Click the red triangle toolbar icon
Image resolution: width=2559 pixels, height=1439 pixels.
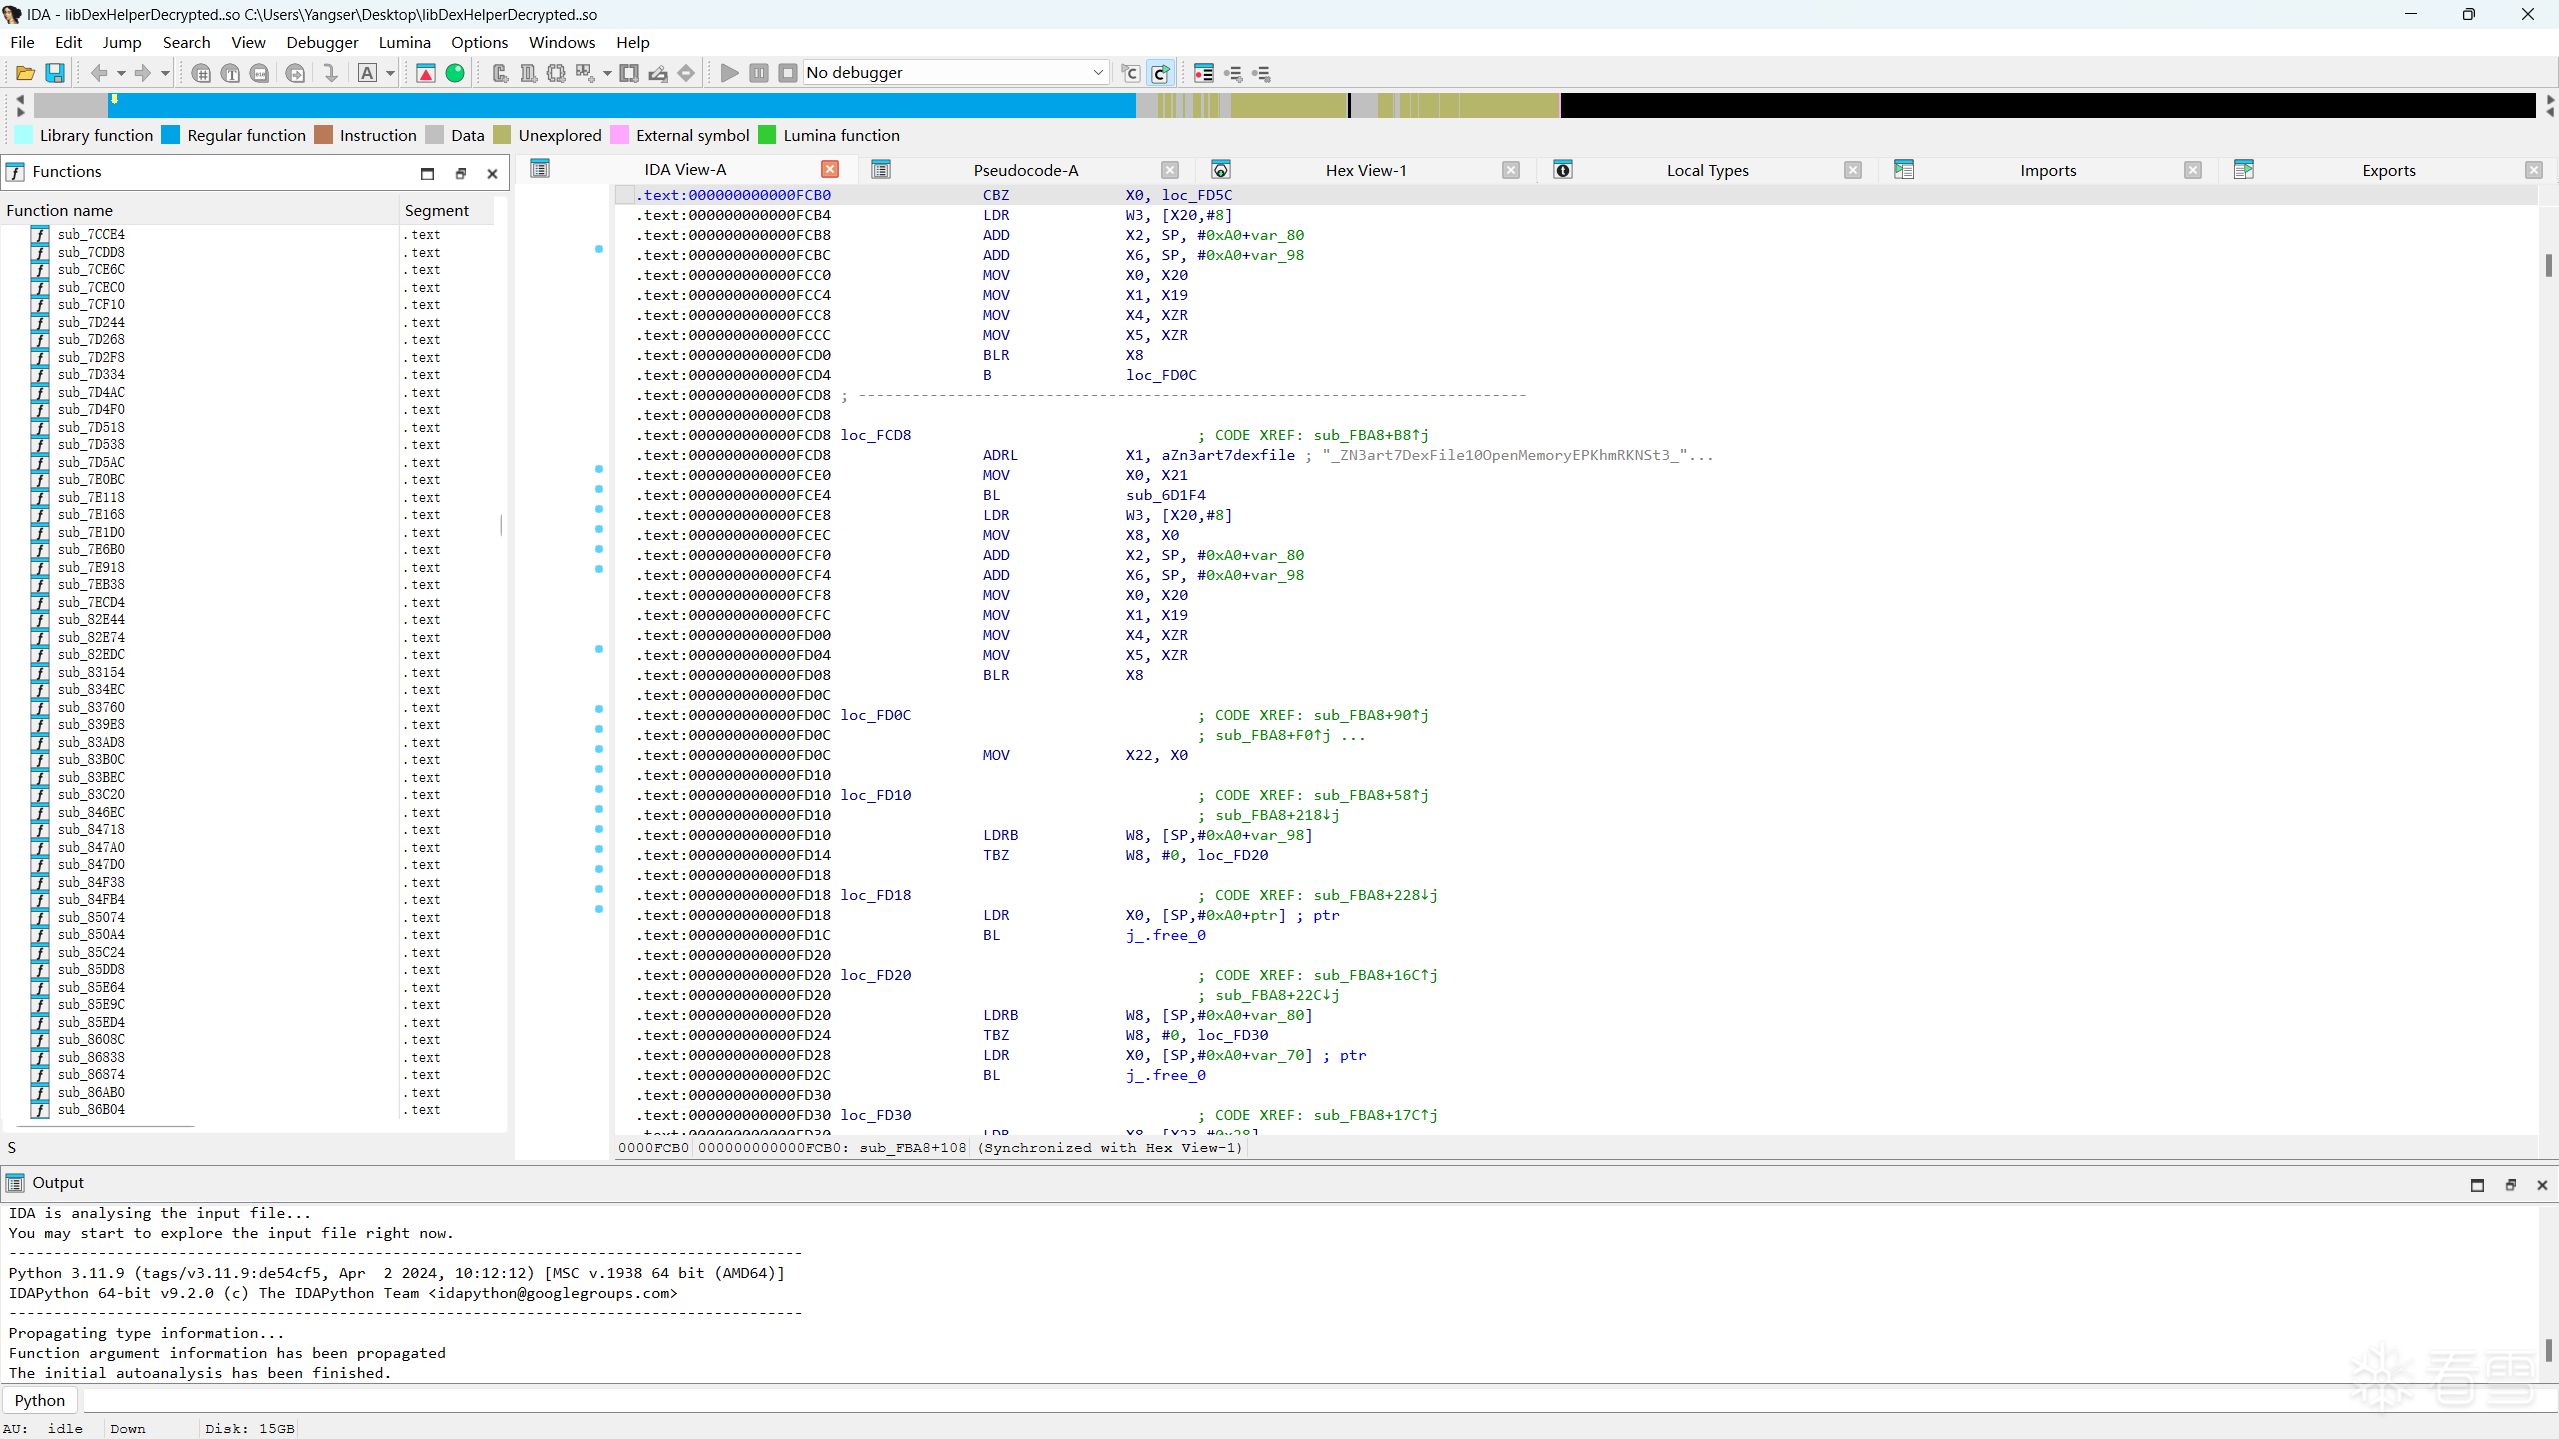[x=425, y=73]
